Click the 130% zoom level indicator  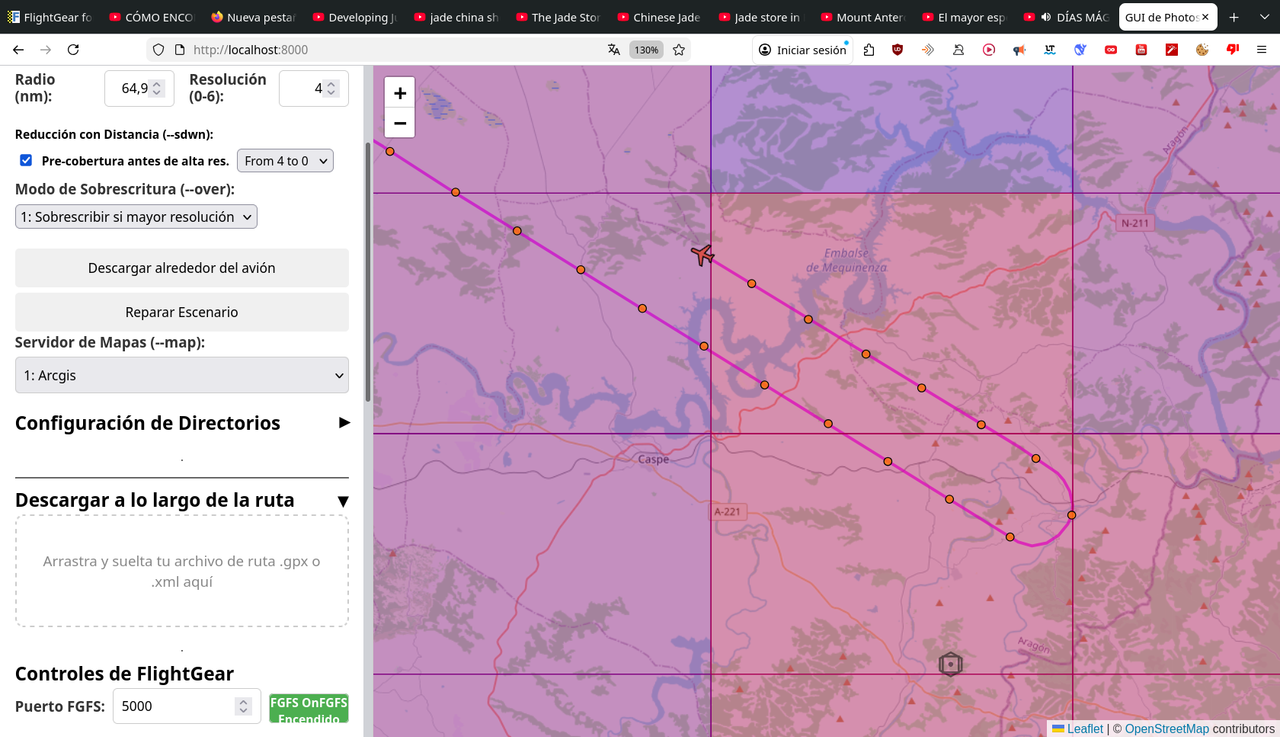click(x=646, y=50)
